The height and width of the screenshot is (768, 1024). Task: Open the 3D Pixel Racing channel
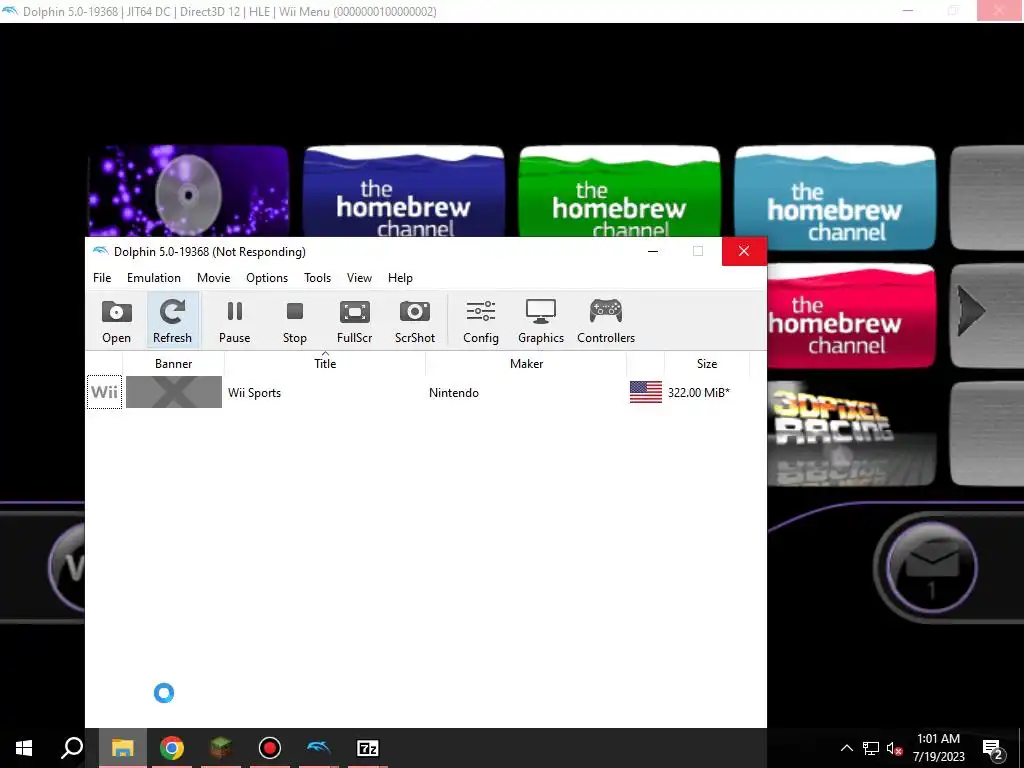point(852,434)
